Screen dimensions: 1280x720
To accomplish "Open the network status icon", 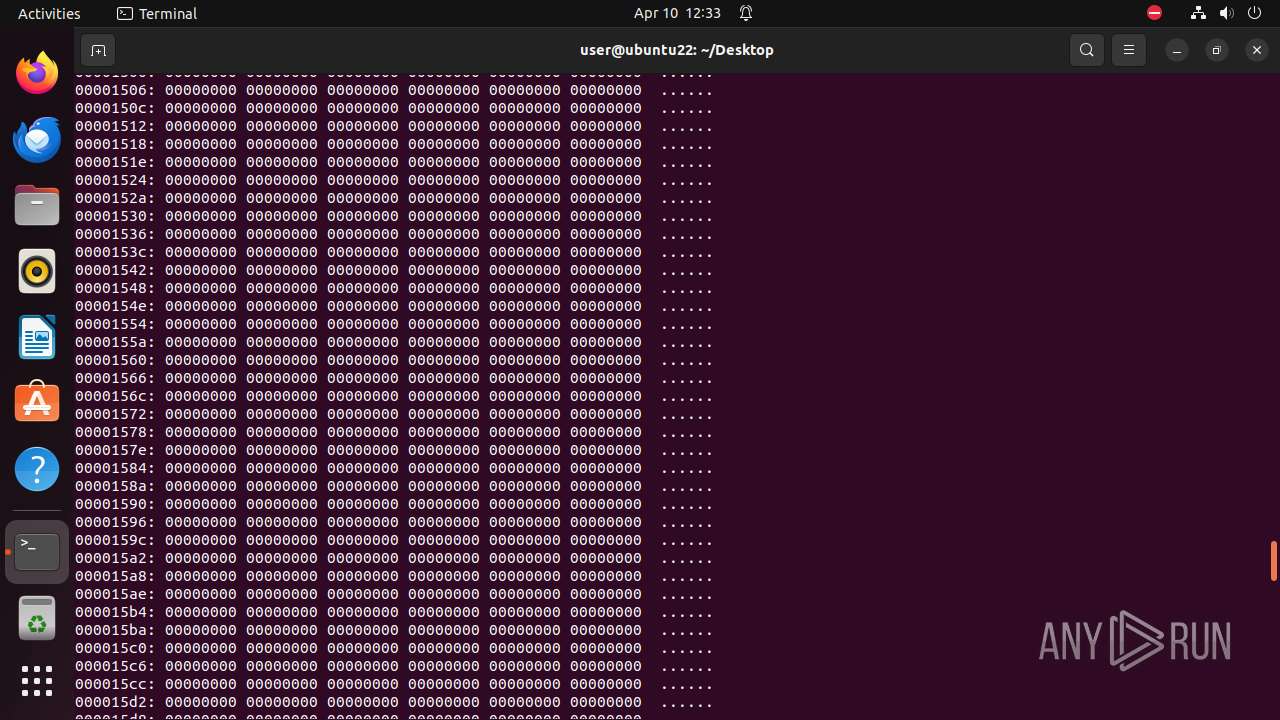I will [1198, 13].
